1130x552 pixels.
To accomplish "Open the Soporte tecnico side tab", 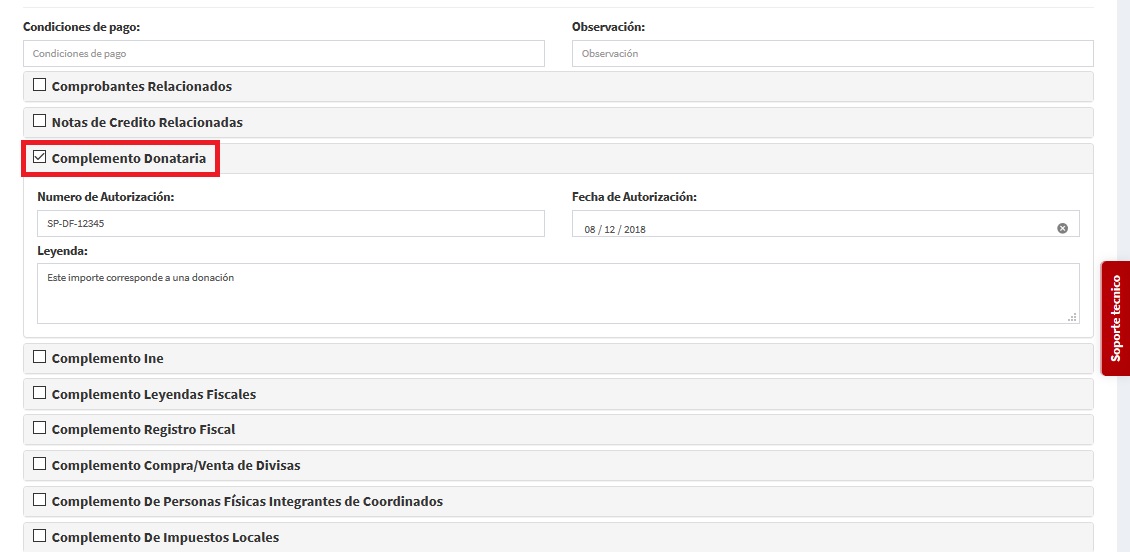I will pyautogui.click(x=1116, y=318).
